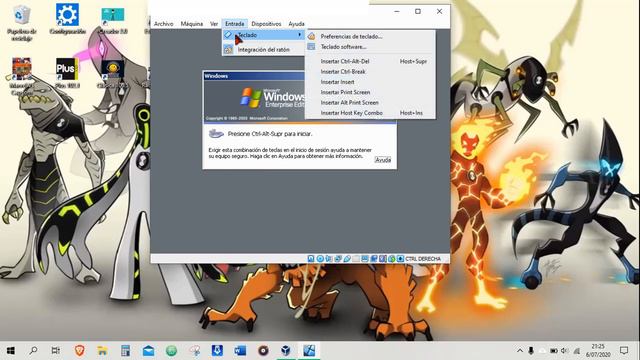Open VirtualBox Manager from taskbar
Image resolution: width=640 pixels, height=360 pixels.
[286, 351]
